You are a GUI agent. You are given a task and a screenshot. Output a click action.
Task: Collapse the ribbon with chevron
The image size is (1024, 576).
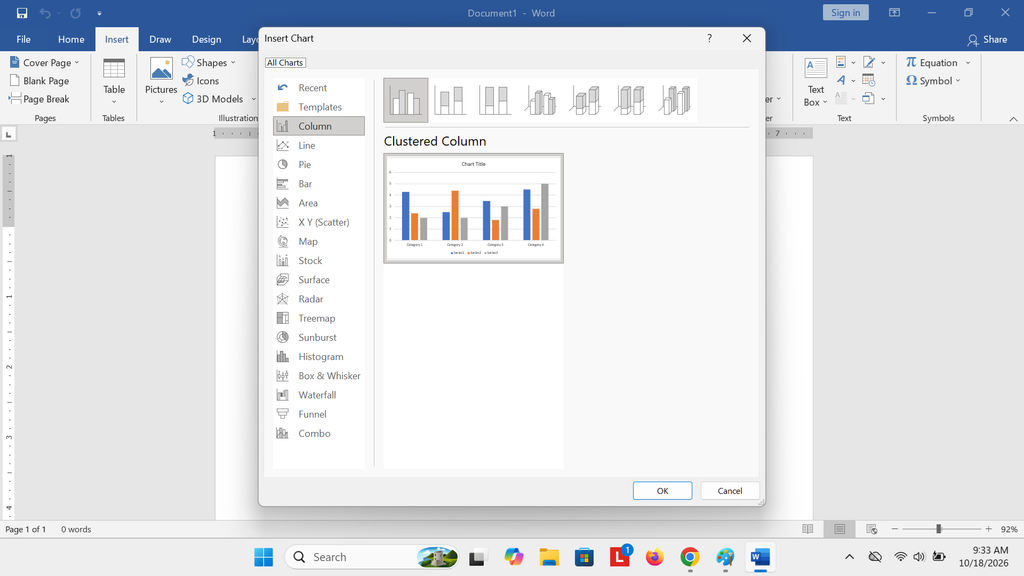click(x=1013, y=119)
